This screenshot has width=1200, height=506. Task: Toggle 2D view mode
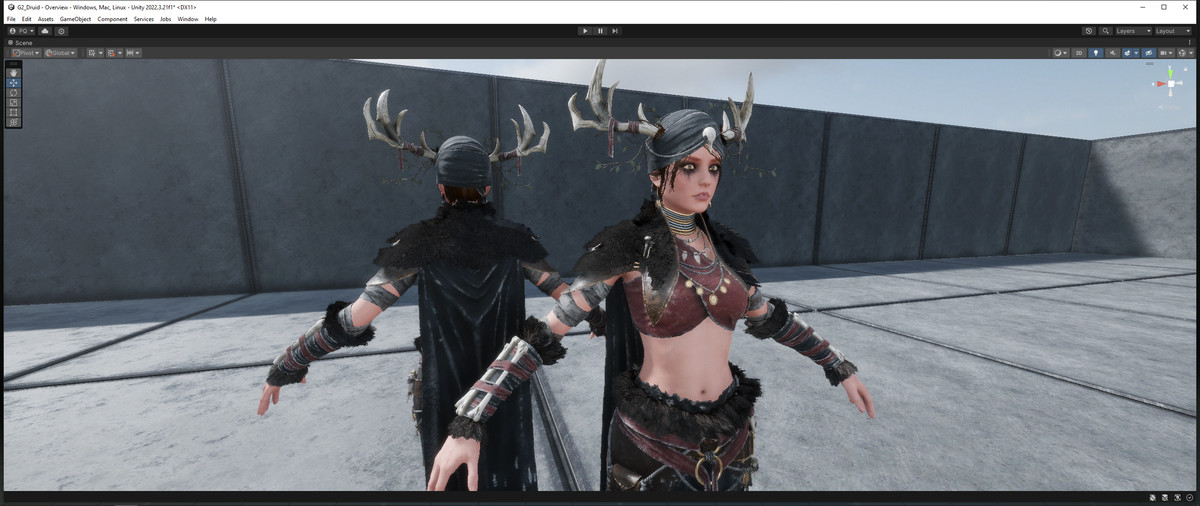pyautogui.click(x=1079, y=53)
